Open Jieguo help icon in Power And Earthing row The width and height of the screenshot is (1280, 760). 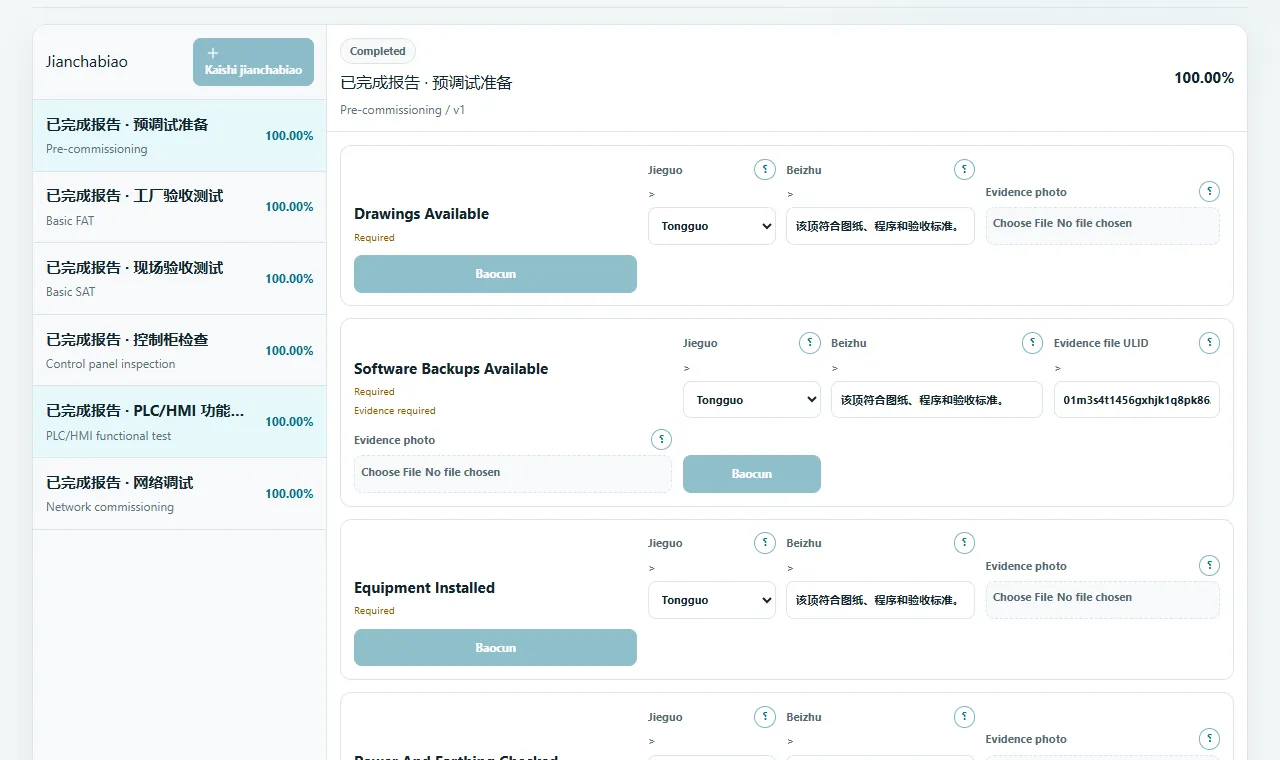click(x=765, y=717)
